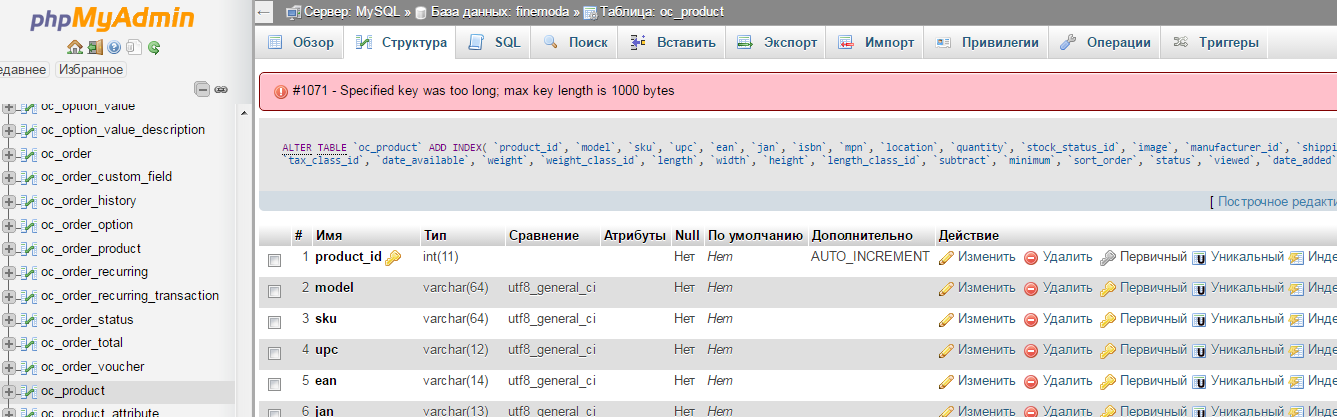Click the Избранное button
1337x417 pixels.
[91, 70]
